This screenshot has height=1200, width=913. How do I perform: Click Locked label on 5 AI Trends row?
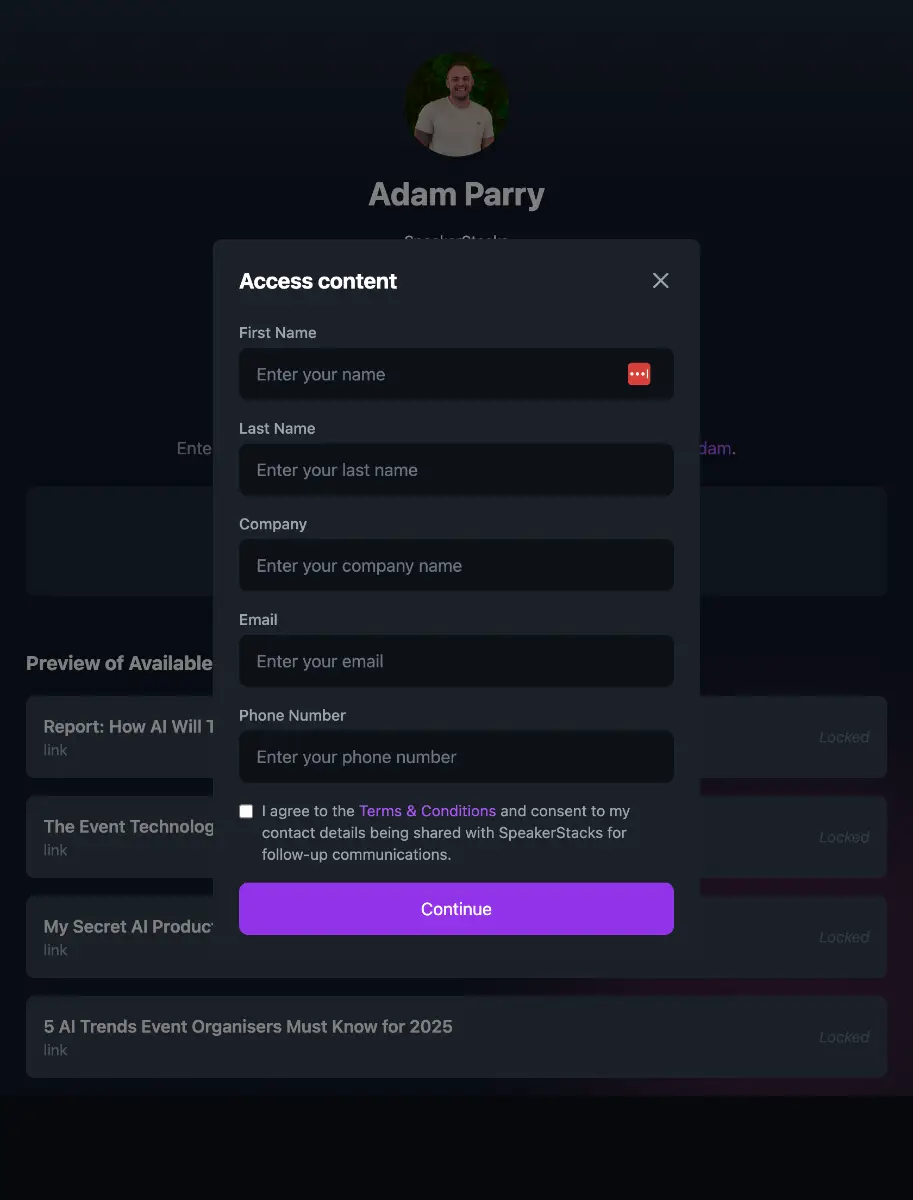coord(844,1037)
